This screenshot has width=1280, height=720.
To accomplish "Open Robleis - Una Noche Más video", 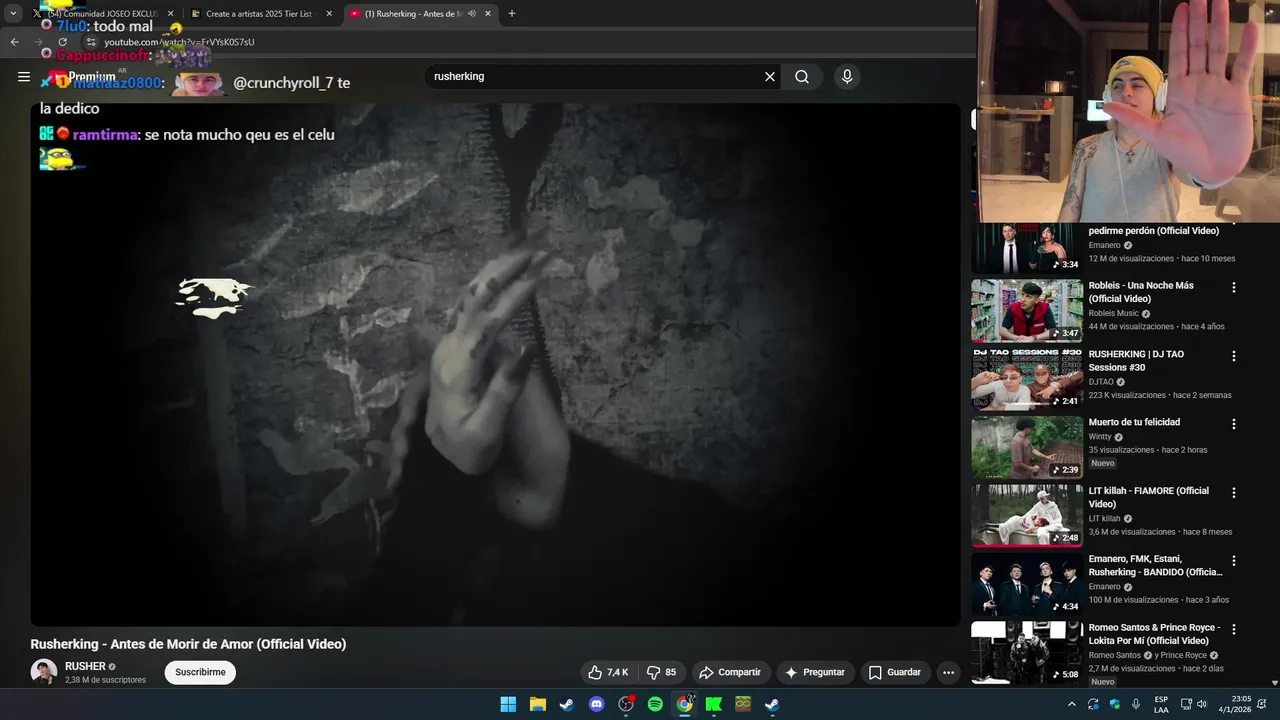I will pos(1141,292).
